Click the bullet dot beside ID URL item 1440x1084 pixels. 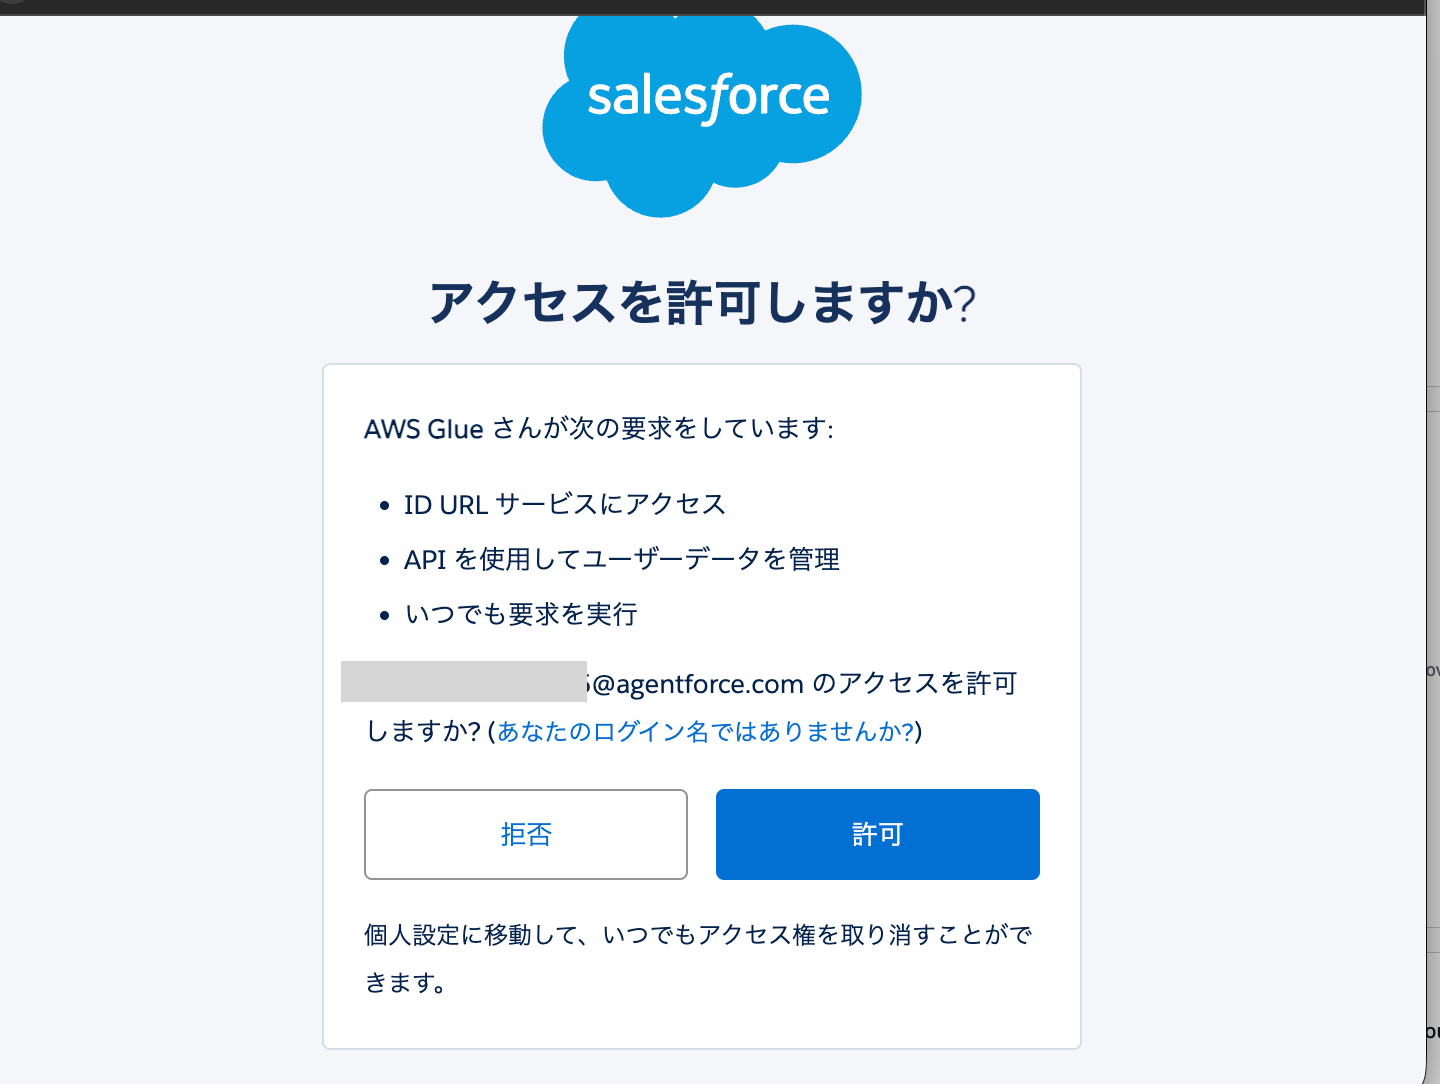384,507
